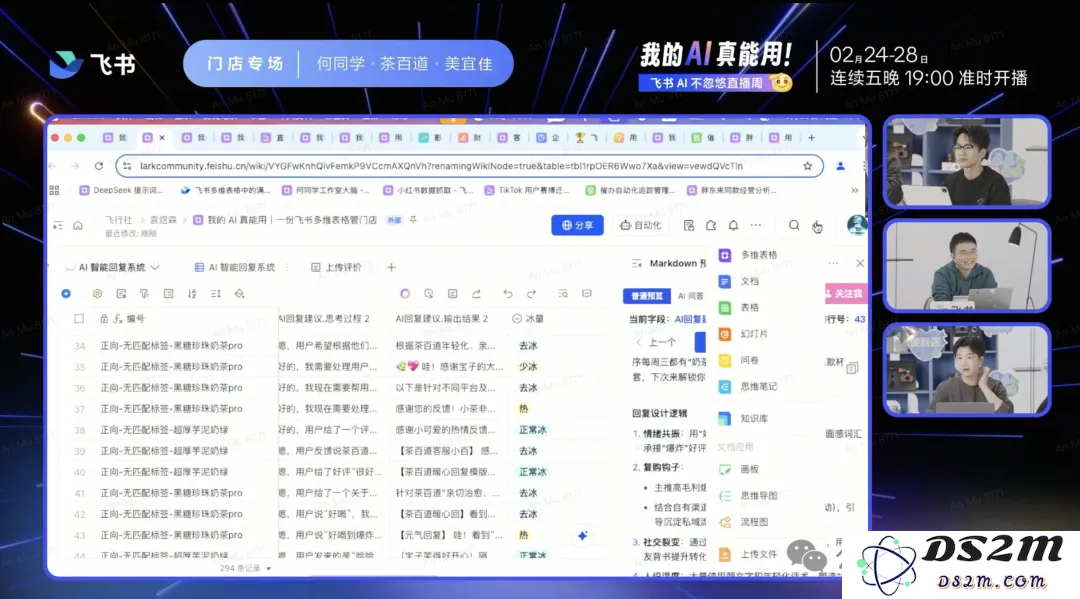1080x599 pixels.
Task: Open the extensions puzzle icon
Action: [x=711, y=225]
